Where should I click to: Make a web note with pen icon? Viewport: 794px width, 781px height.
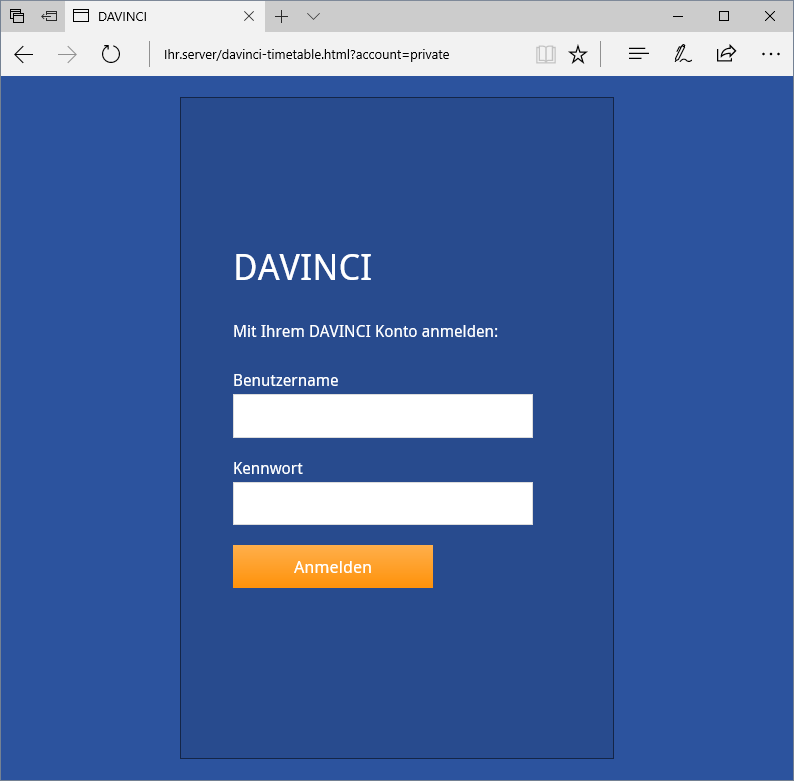click(x=683, y=54)
